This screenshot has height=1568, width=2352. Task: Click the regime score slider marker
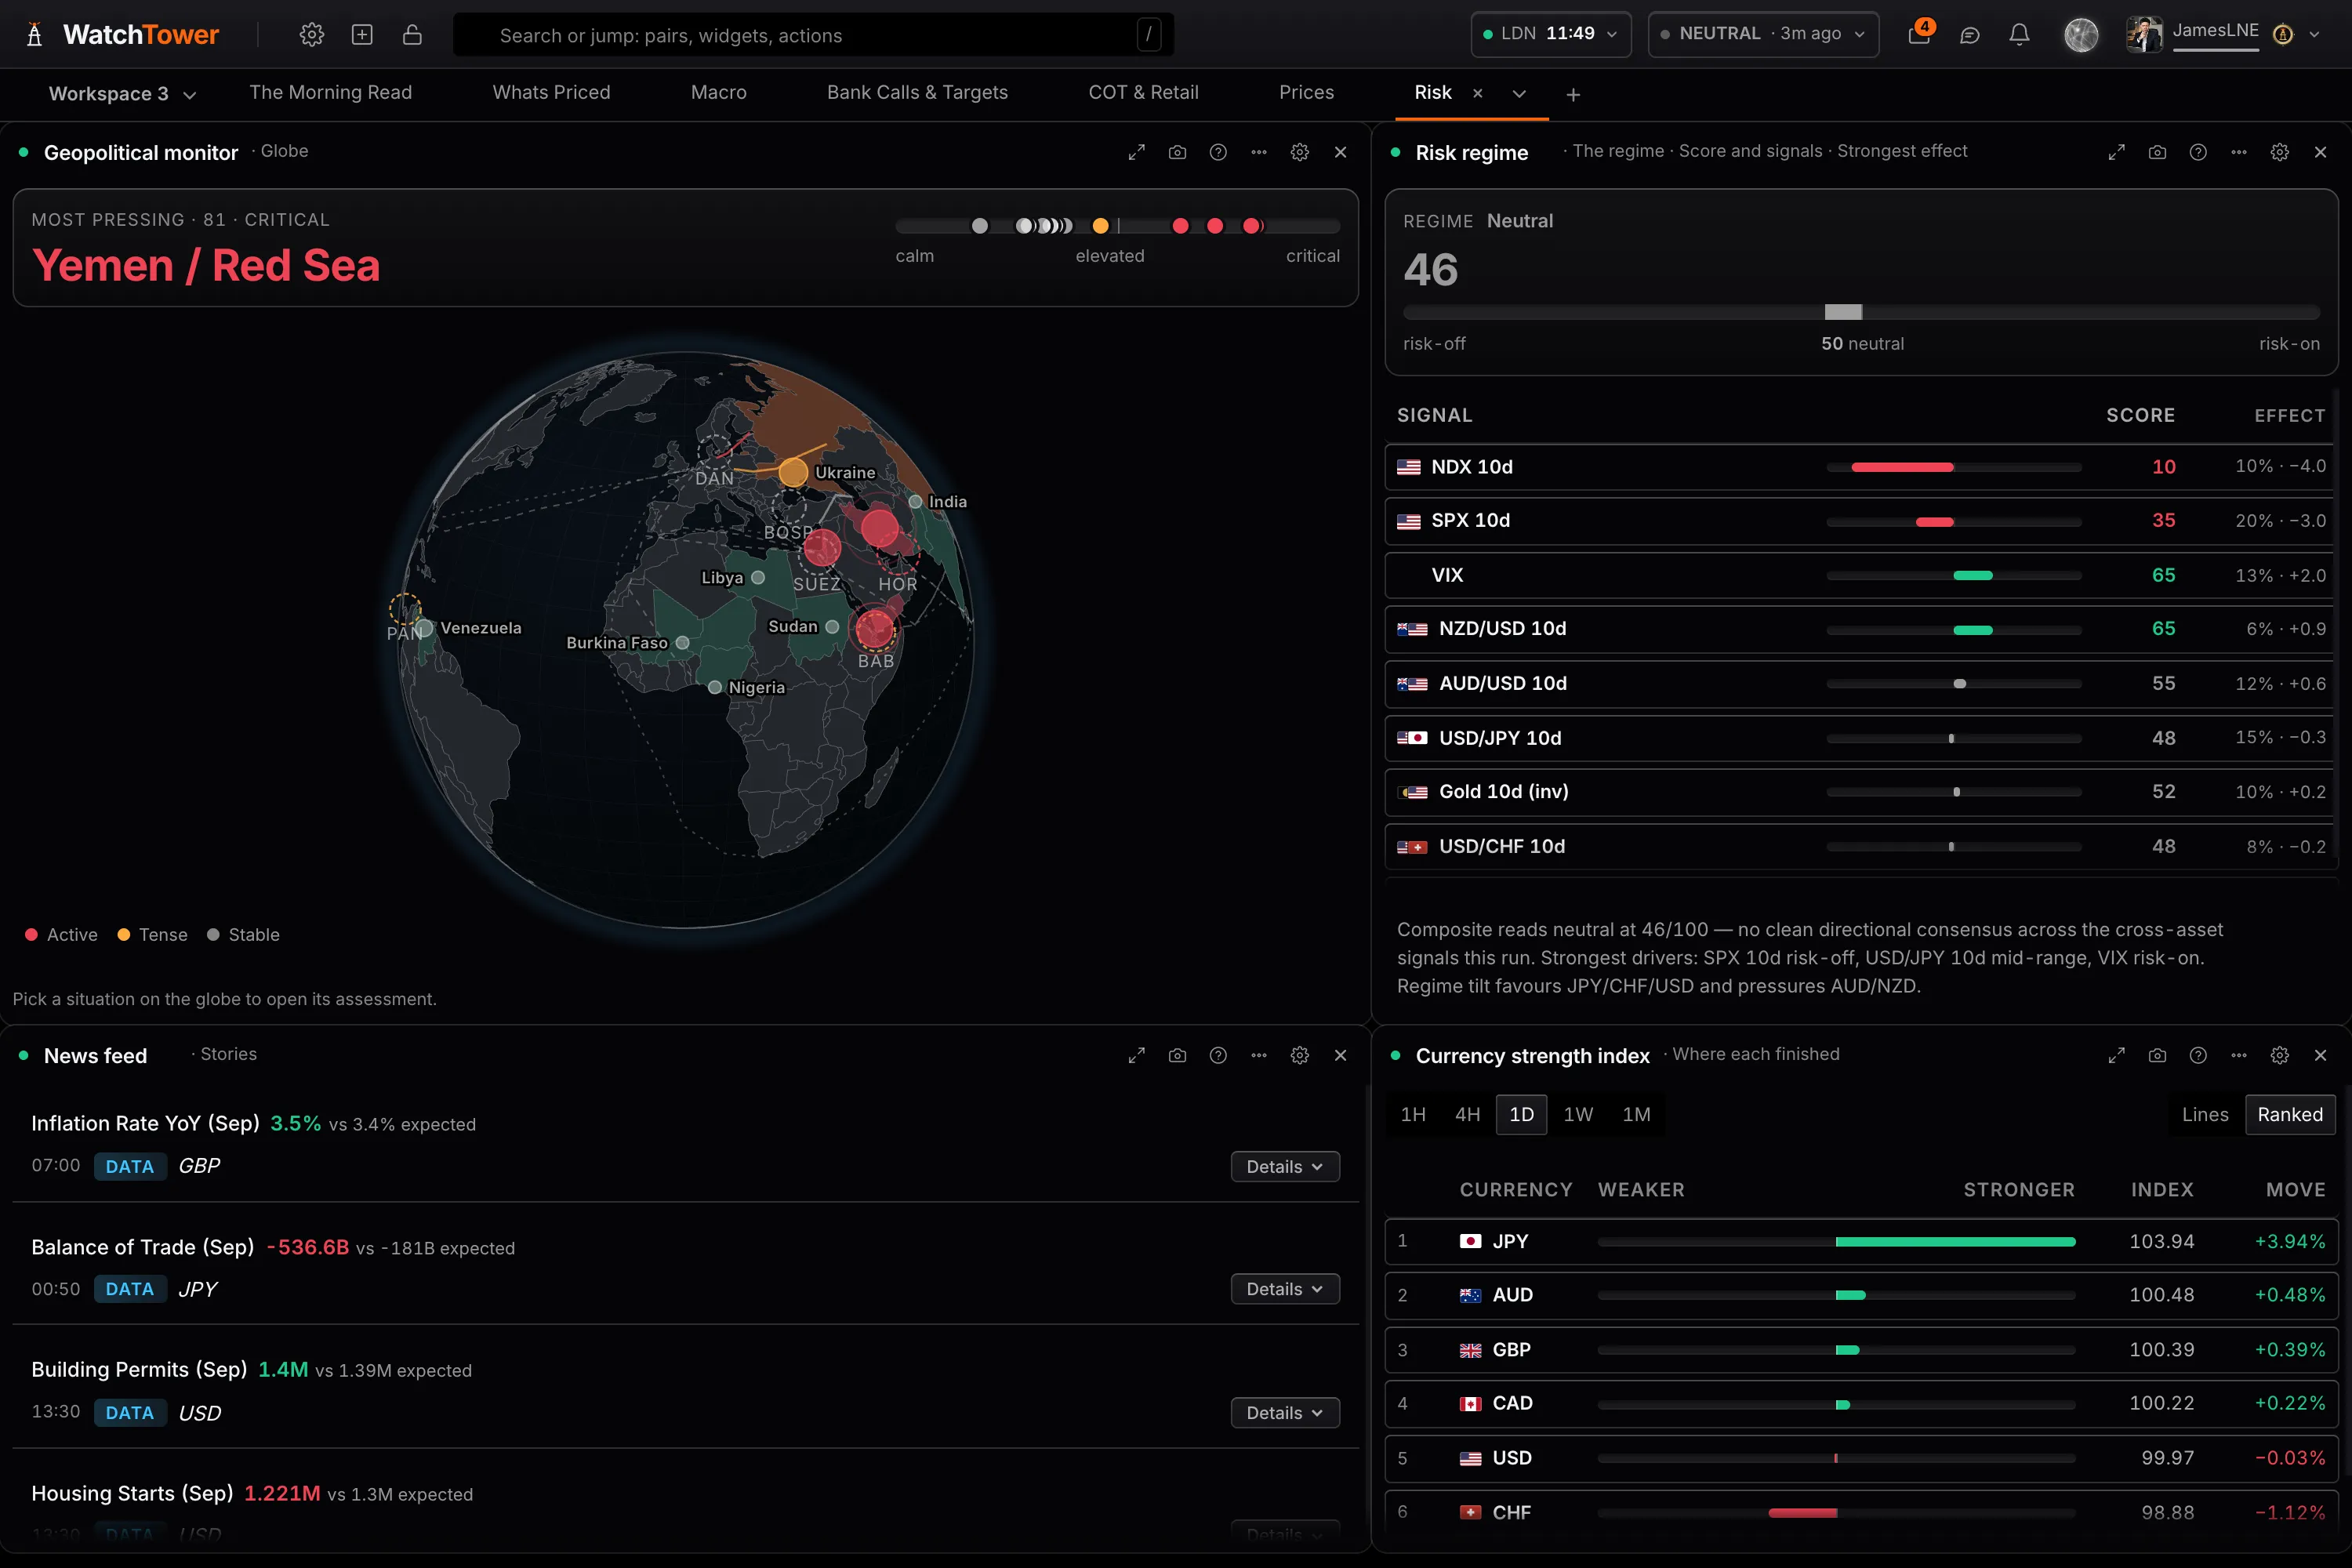[1843, 312]
